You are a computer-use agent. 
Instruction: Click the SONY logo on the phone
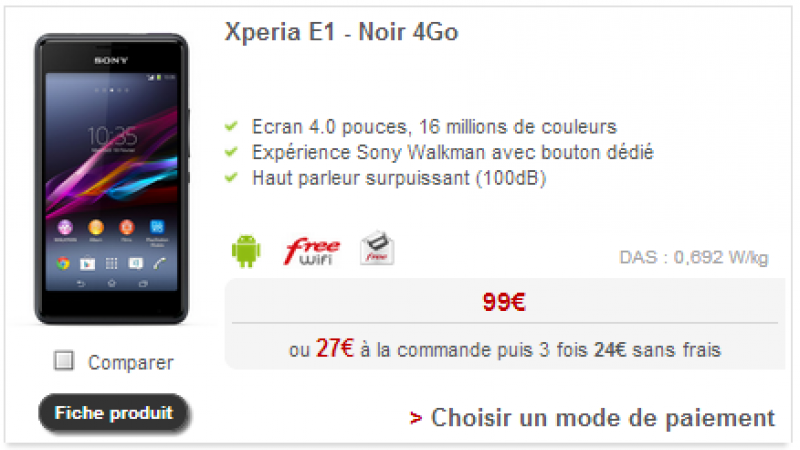111,60
